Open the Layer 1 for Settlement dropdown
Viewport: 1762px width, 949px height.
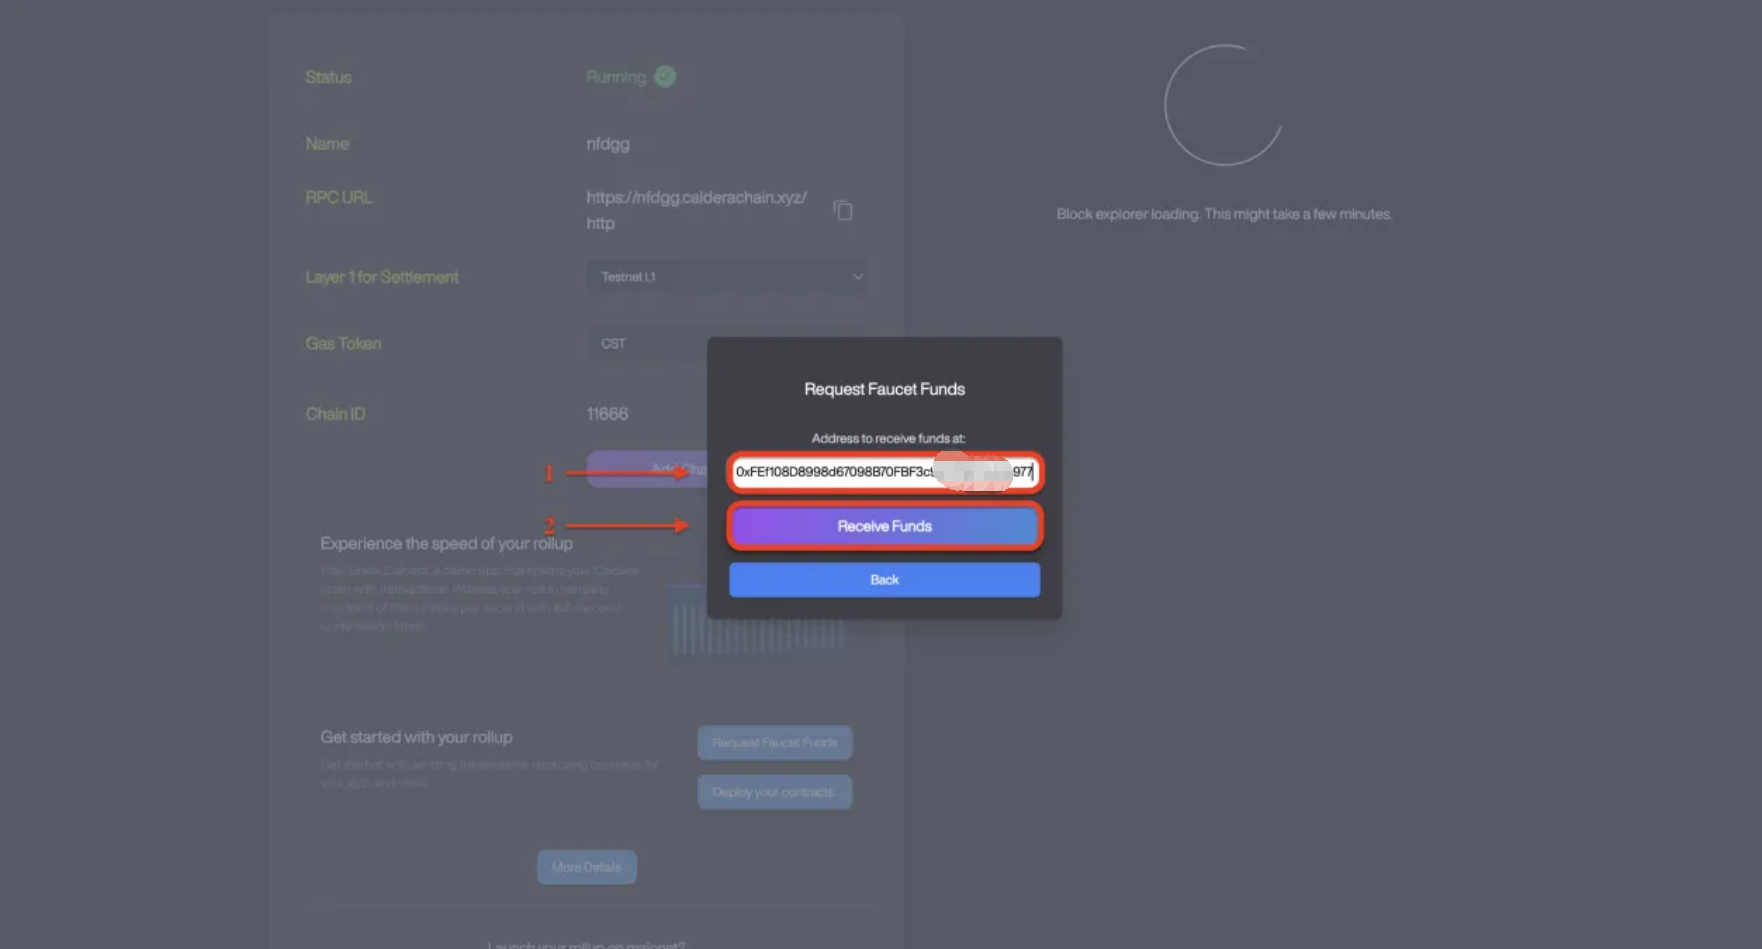727,277
